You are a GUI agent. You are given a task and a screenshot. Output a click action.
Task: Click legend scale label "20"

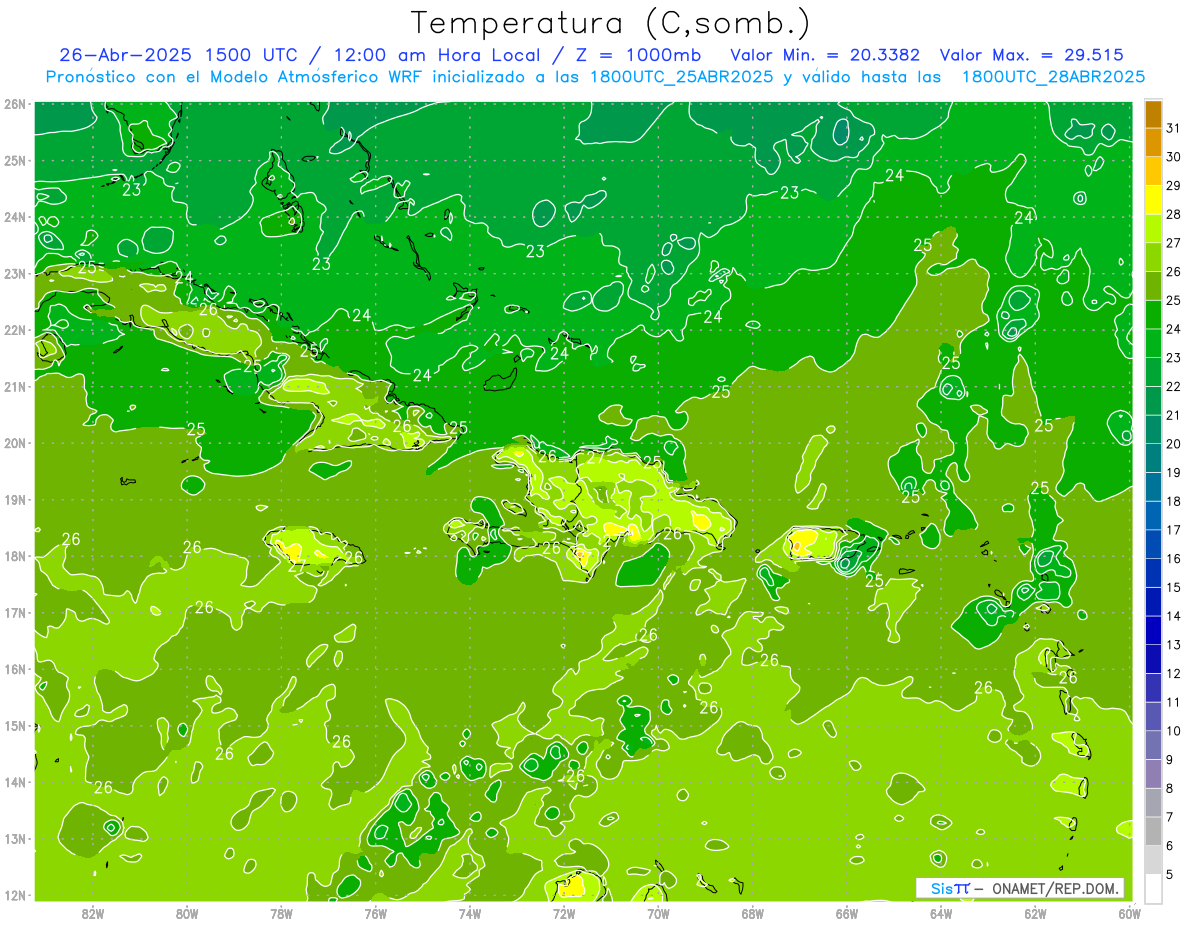(1174, 444)
